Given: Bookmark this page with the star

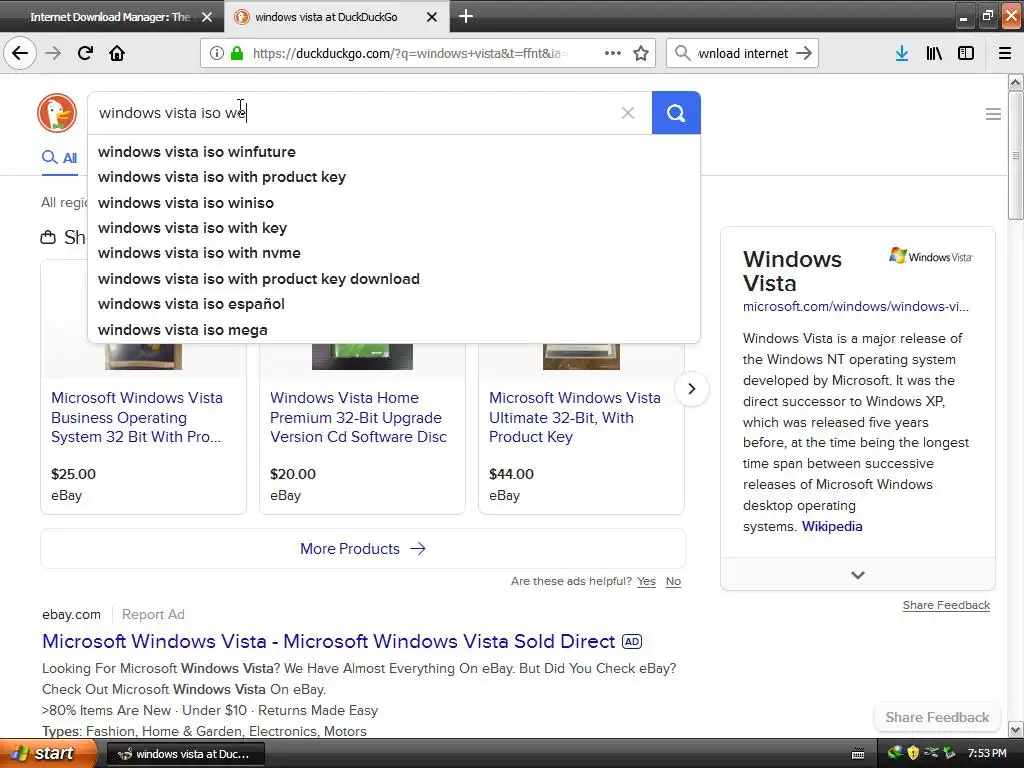Looking at the screenshot, I should tap(641, 53).
